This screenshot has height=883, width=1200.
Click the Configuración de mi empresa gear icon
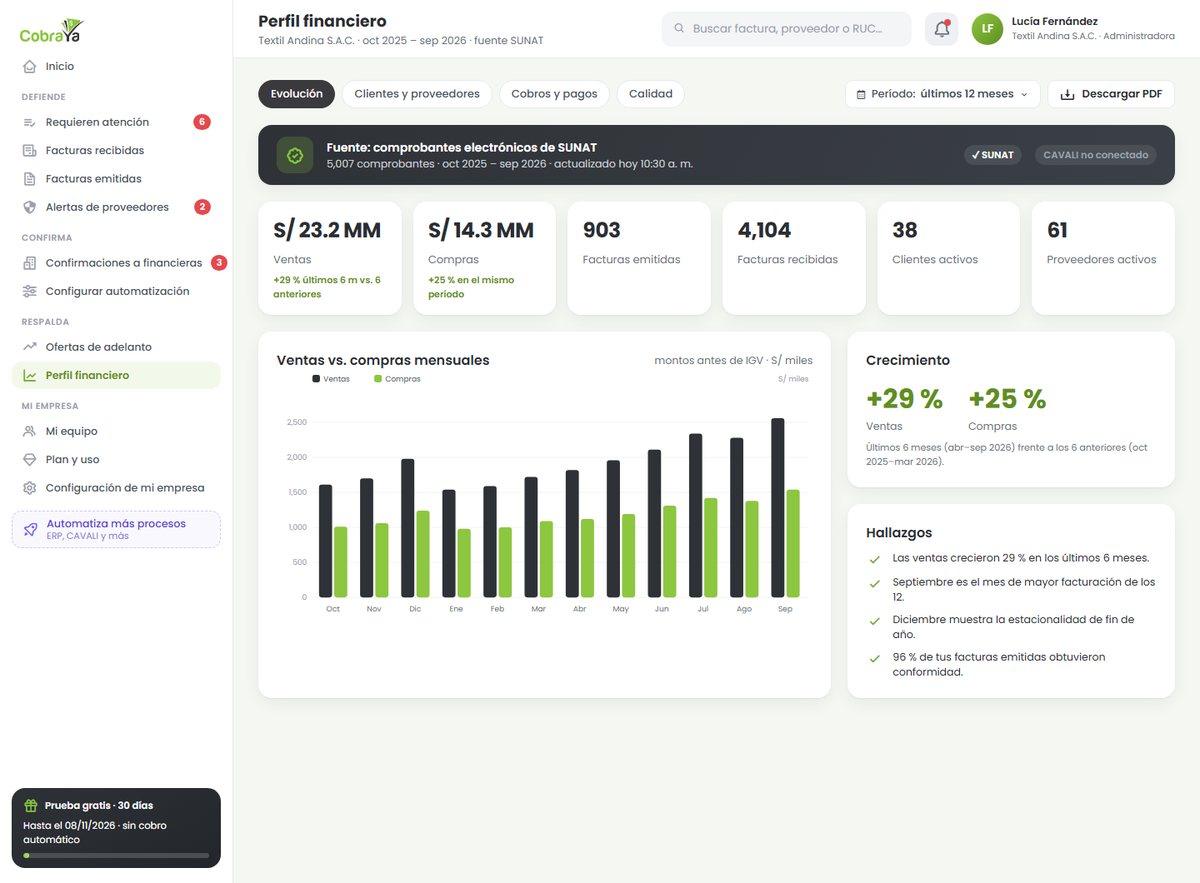30,488
